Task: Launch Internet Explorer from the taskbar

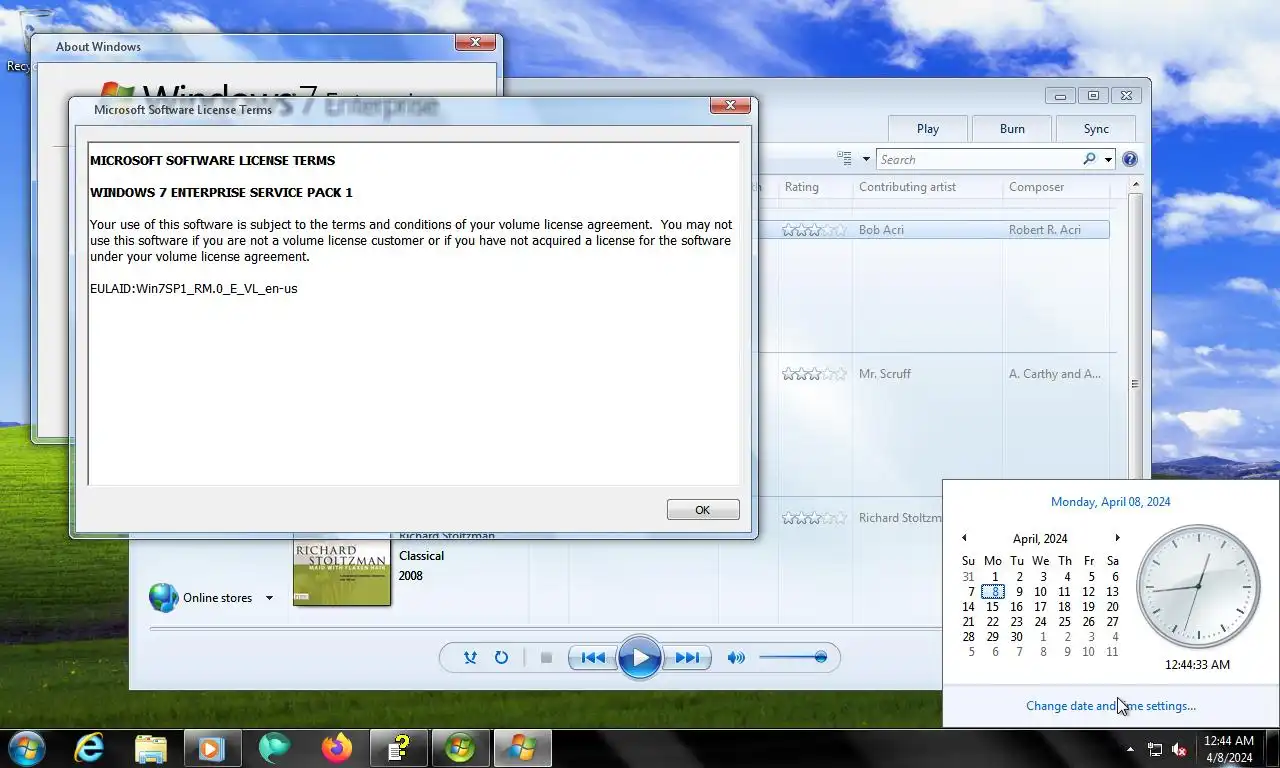Action: (x=89, y=748)
